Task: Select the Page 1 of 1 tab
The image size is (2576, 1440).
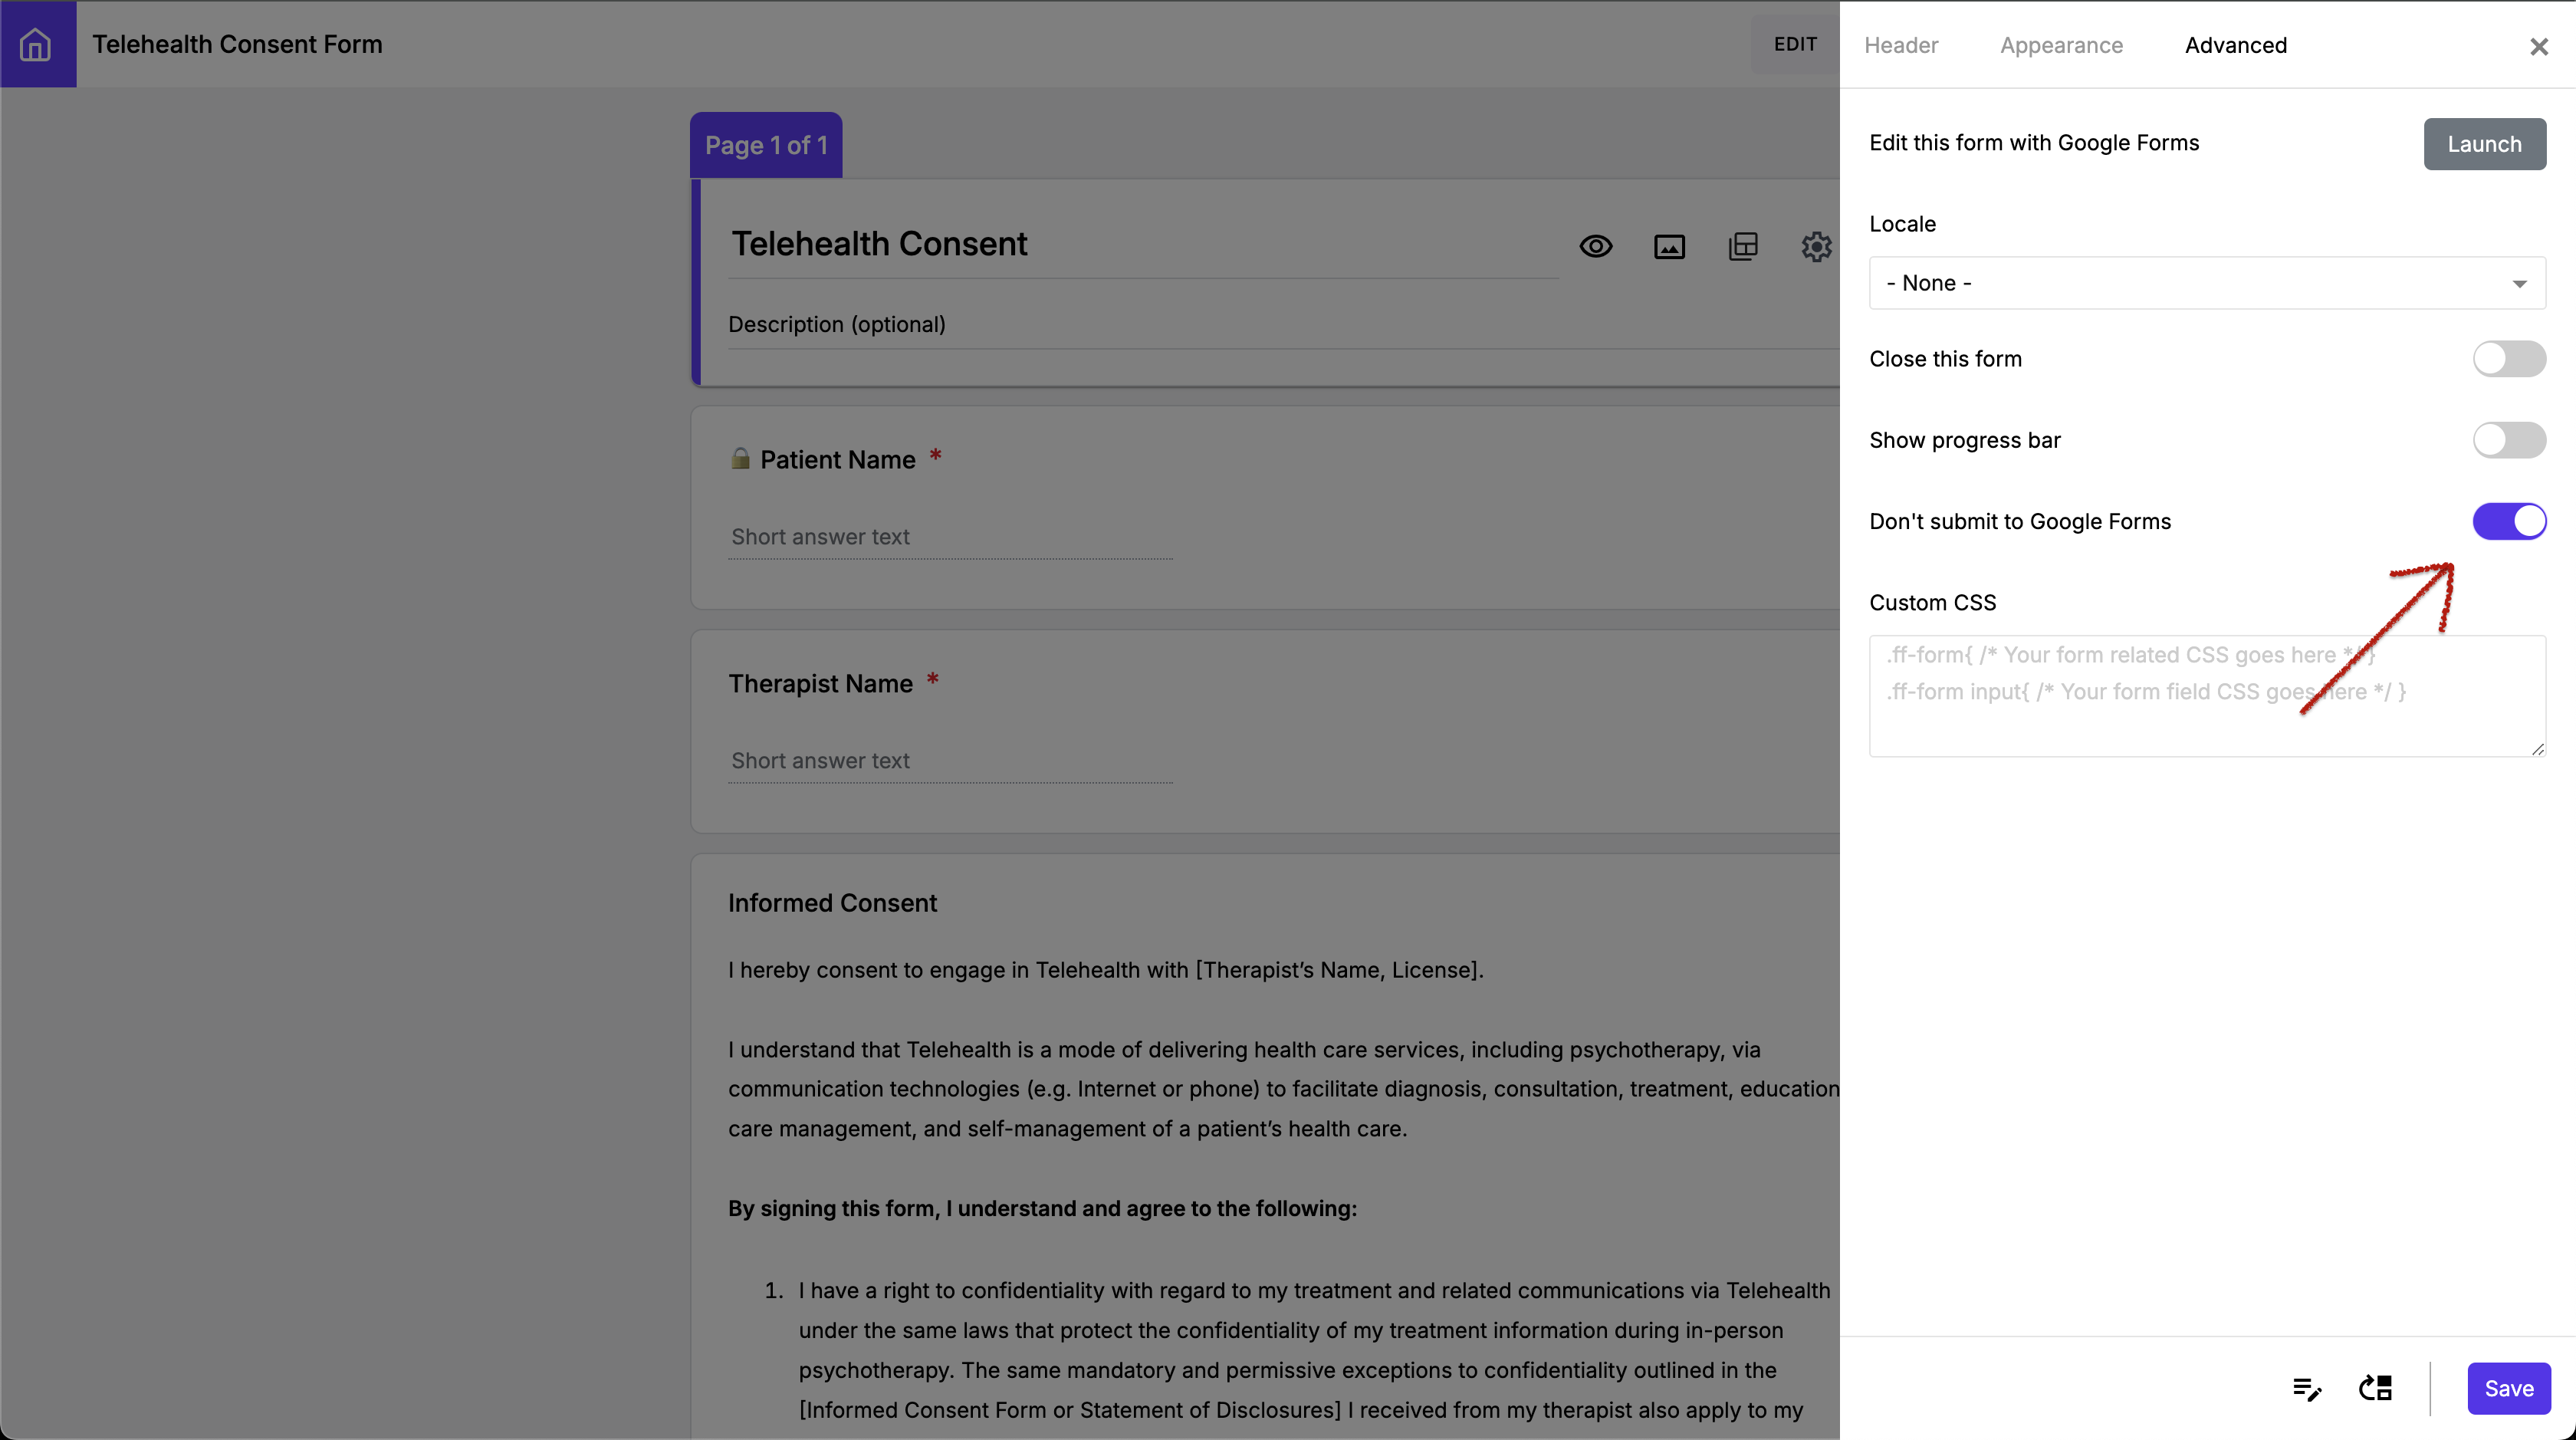Action: (x=766, y=145)
